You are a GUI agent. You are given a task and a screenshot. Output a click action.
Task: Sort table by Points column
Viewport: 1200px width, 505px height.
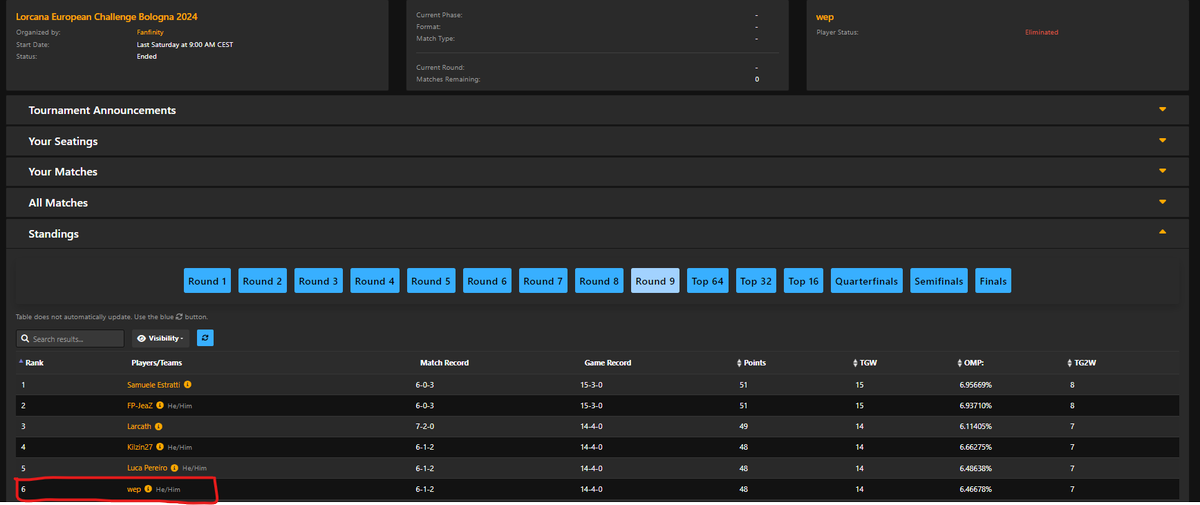(x=751, y=362)
